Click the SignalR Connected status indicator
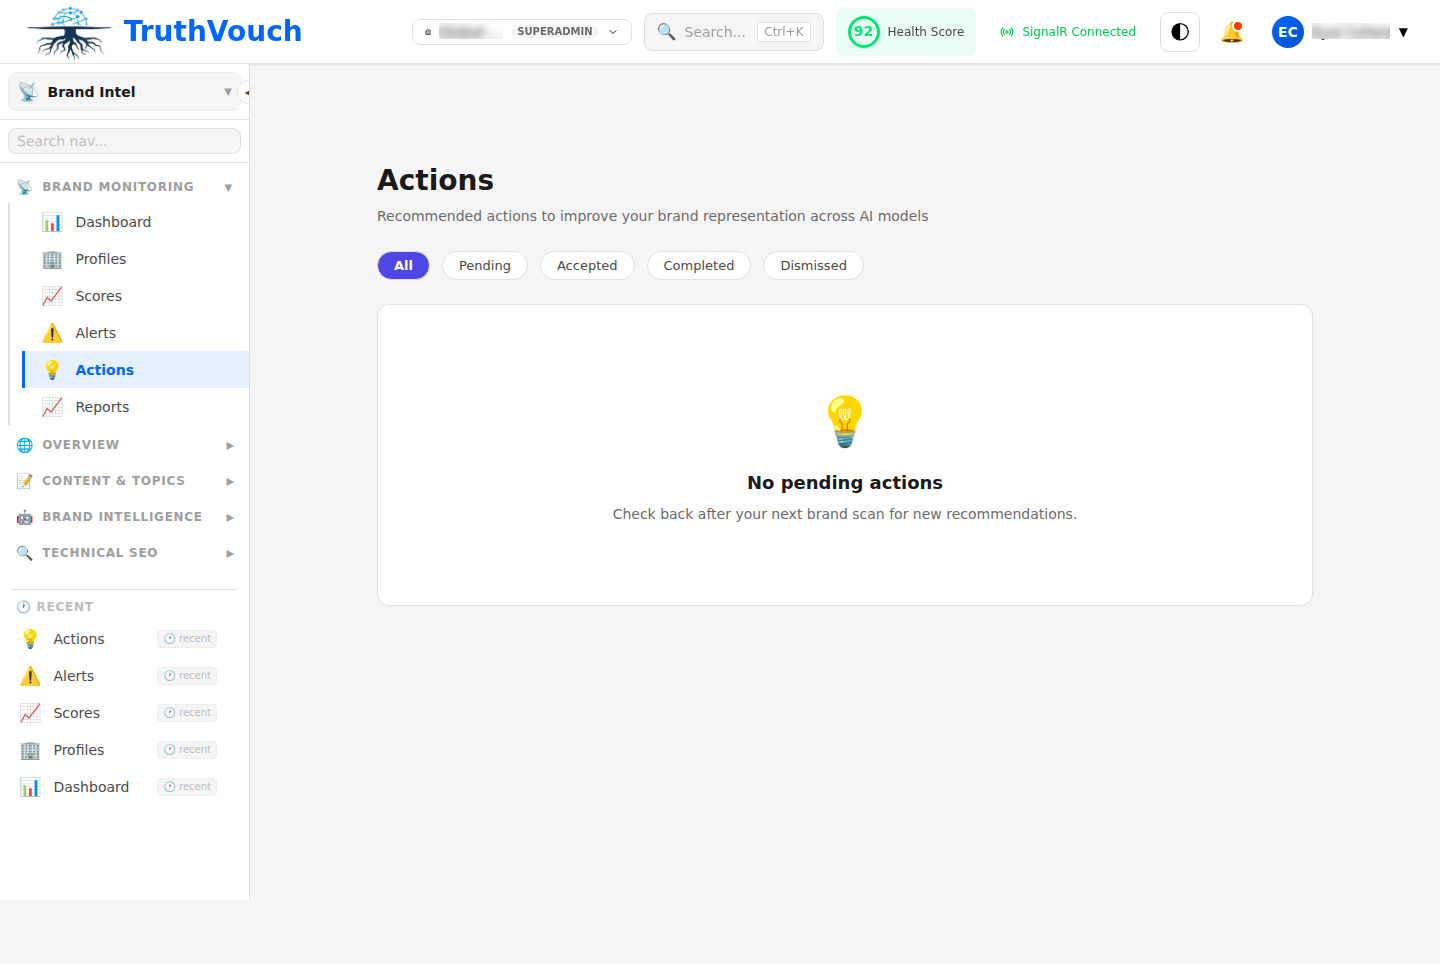The width and height of the screenshot is (1440, 964). point(1068,32)
